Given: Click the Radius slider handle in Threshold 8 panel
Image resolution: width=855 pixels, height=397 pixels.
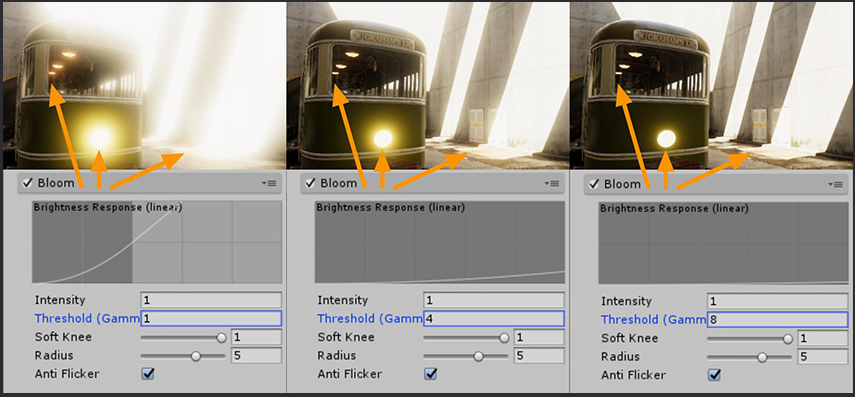Looking at the screenshot, I should coord(762,358).
